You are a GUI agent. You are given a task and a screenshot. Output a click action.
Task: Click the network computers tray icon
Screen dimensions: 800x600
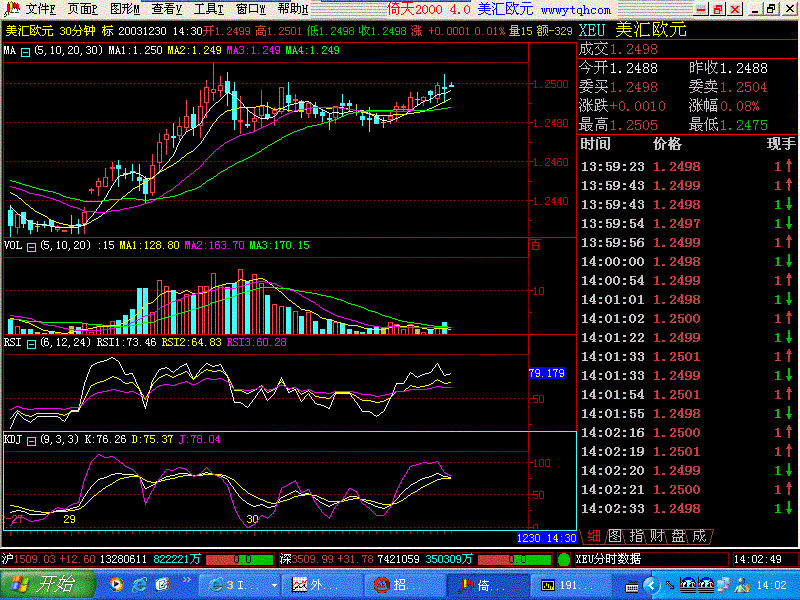pyautogui.click(x=724, y=585)
